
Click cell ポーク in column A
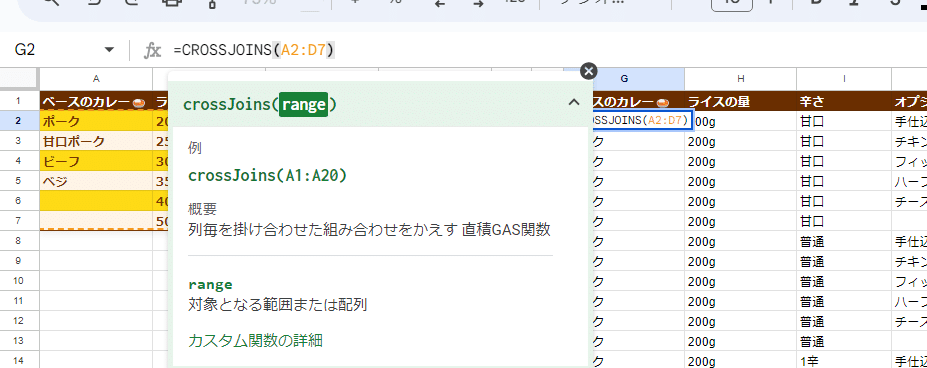coord(96,121)
